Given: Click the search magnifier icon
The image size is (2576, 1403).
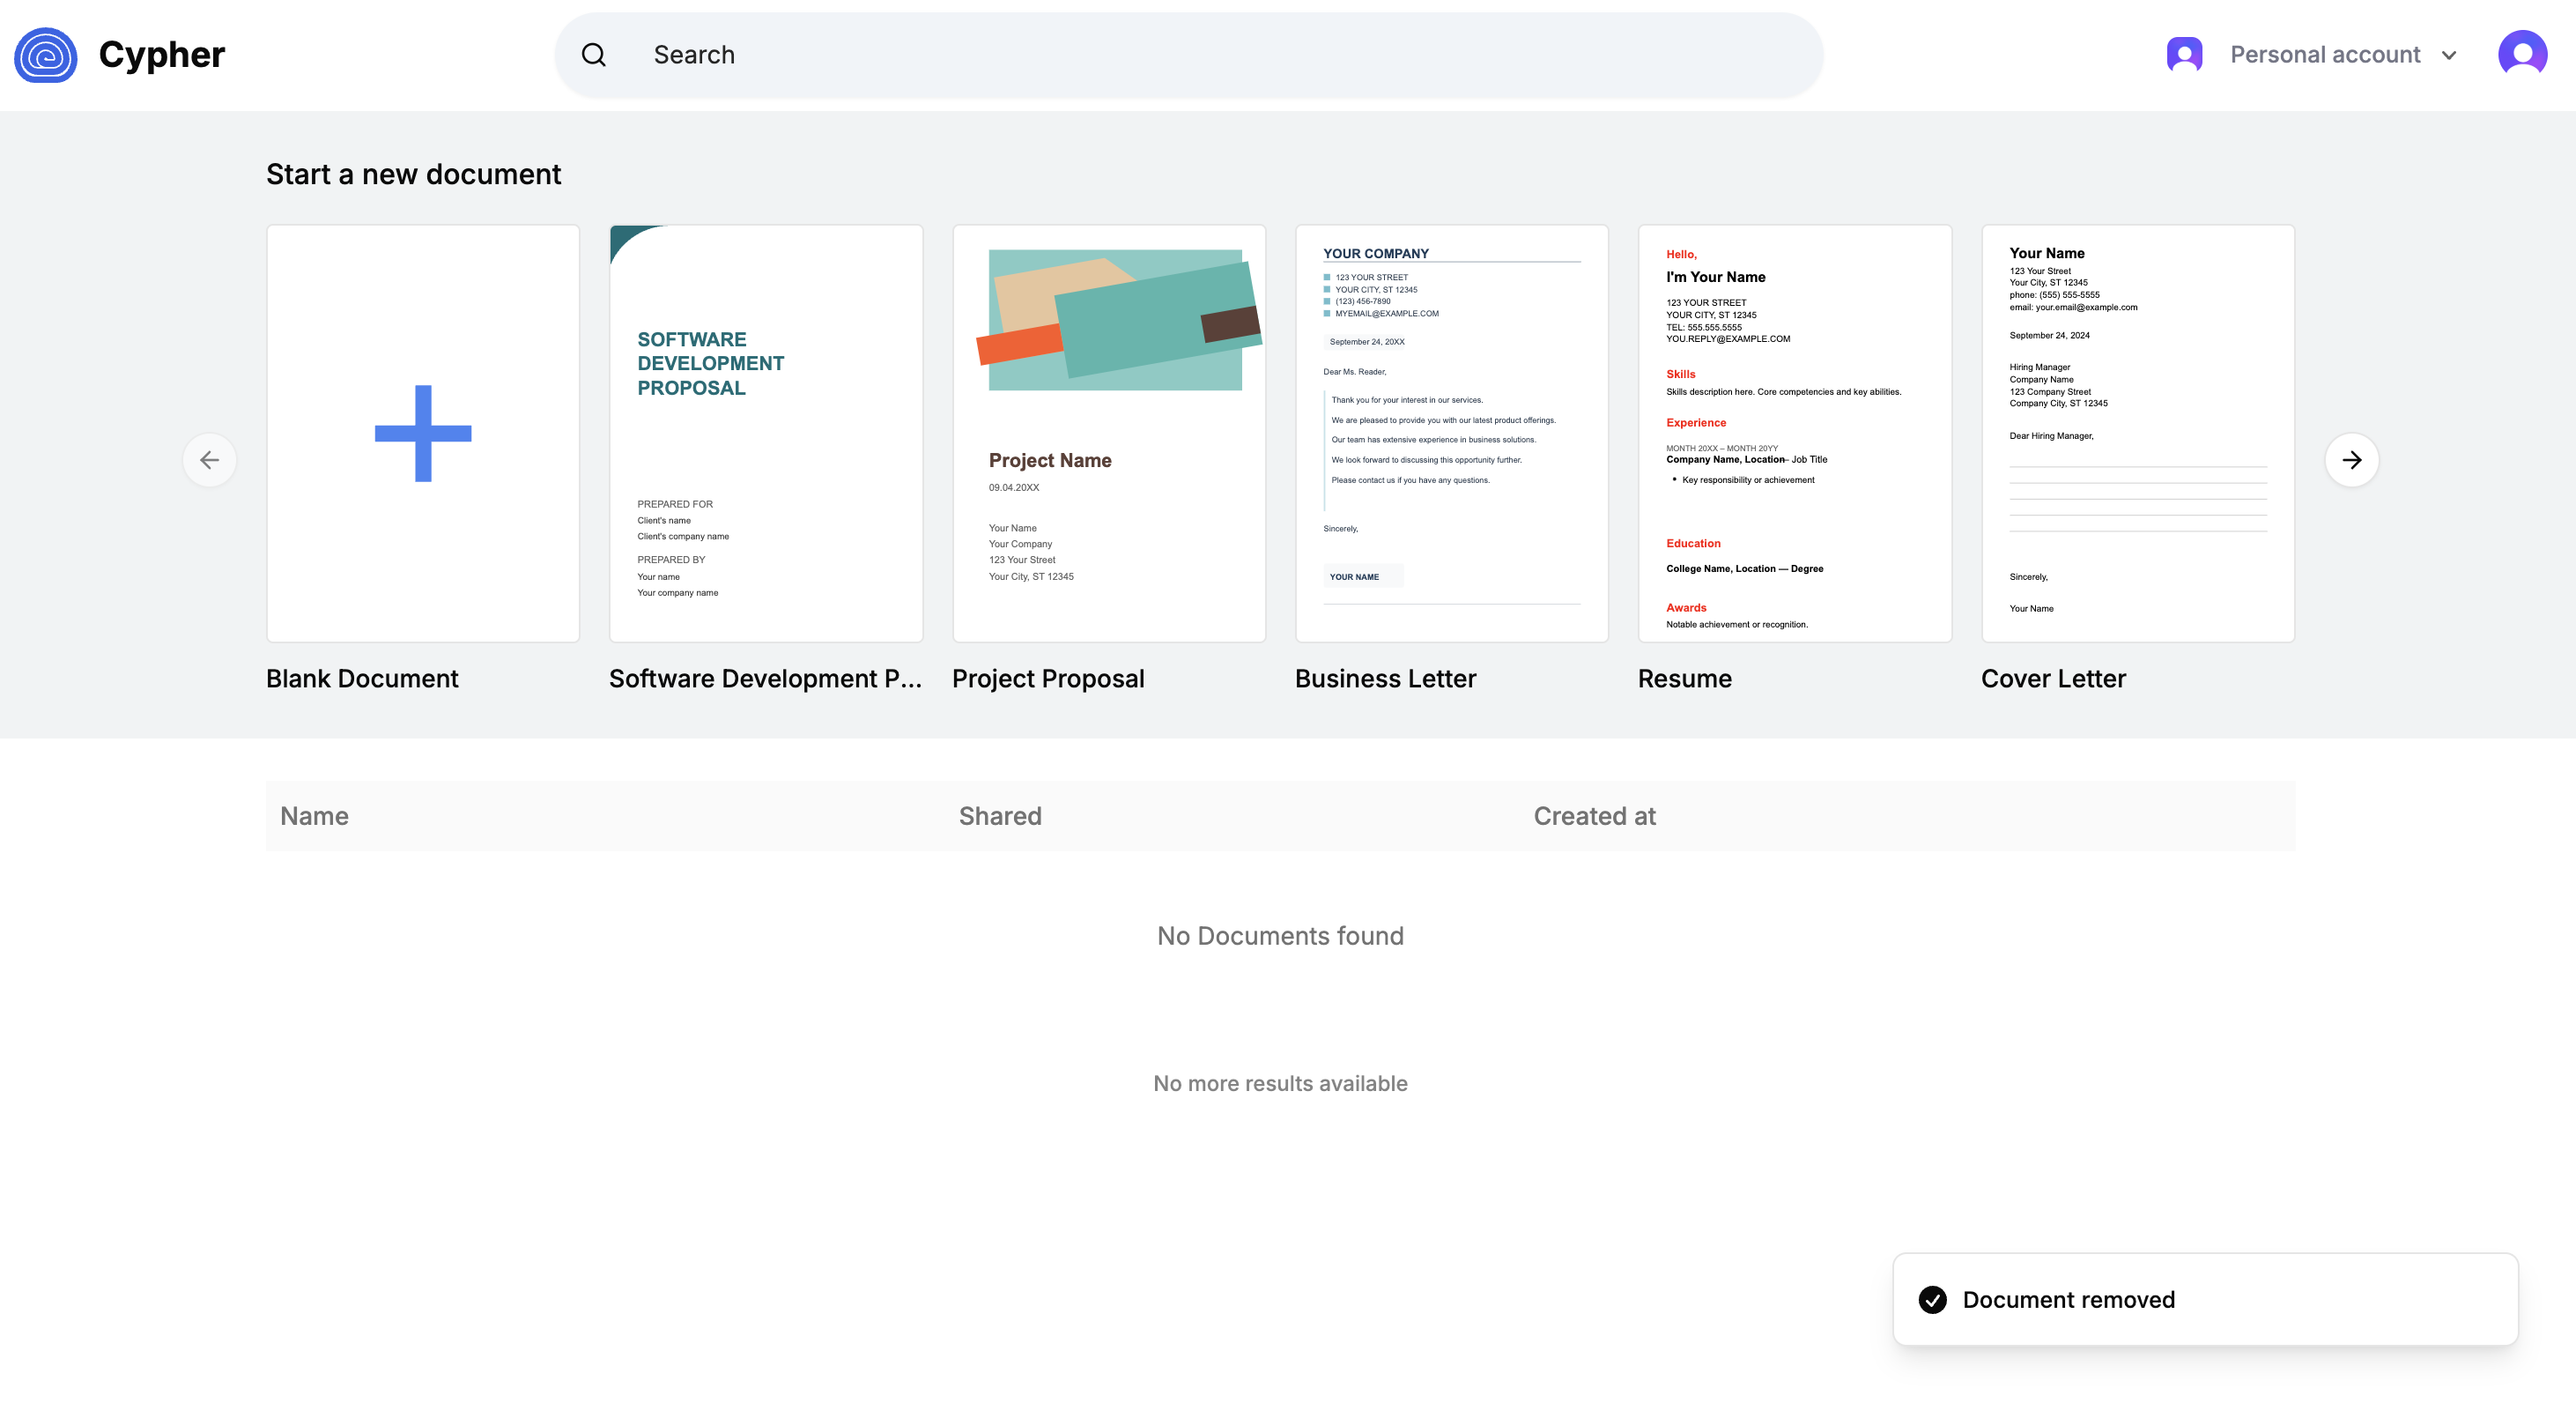Looking at the screenshot, I should click(x=594, y=55).
